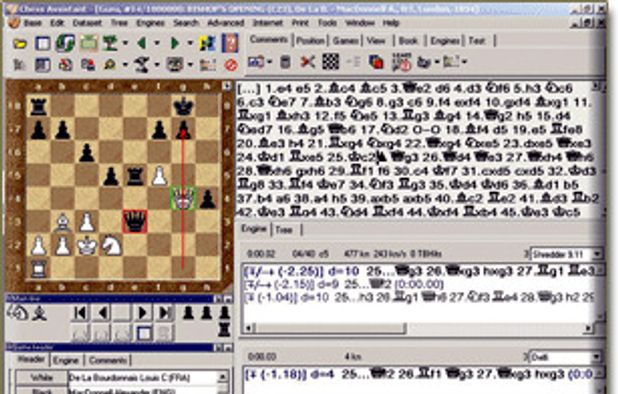Image resolution: width=618 pixels, height=394 pixels.
Task: Switch to the Test toolbar tab
Action: [477, 41]
